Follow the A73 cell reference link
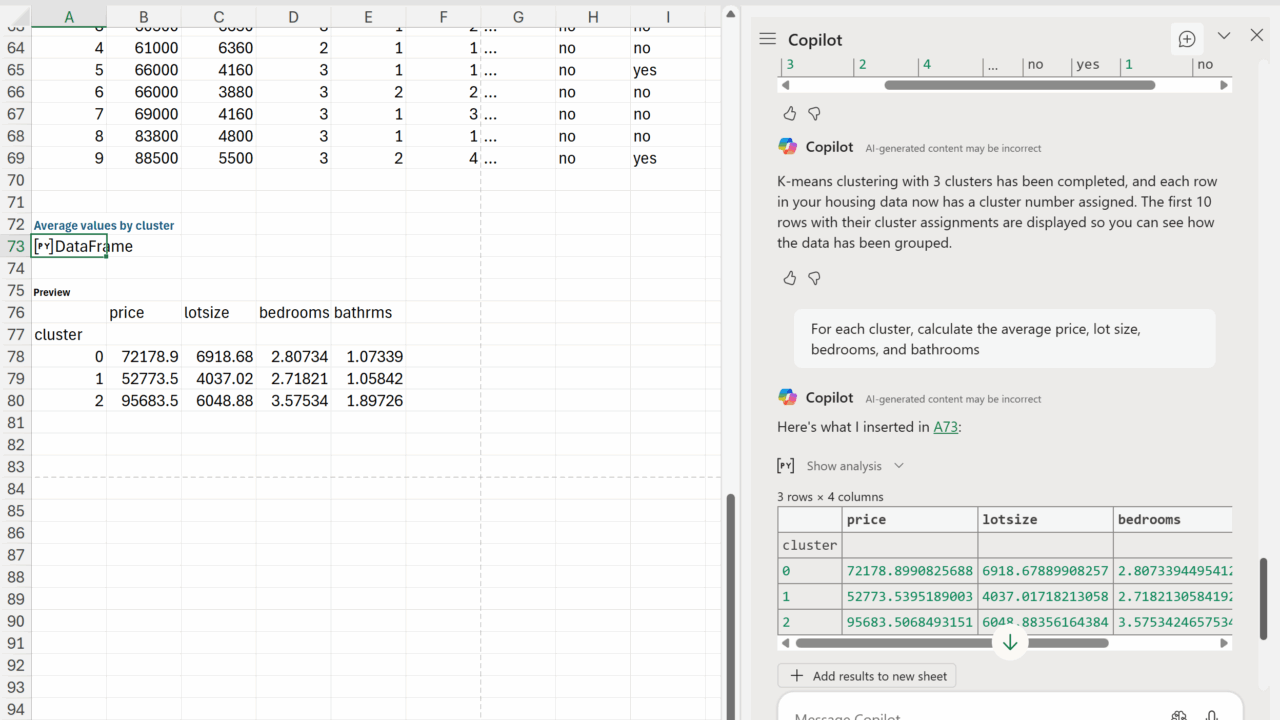 [945, 427]
